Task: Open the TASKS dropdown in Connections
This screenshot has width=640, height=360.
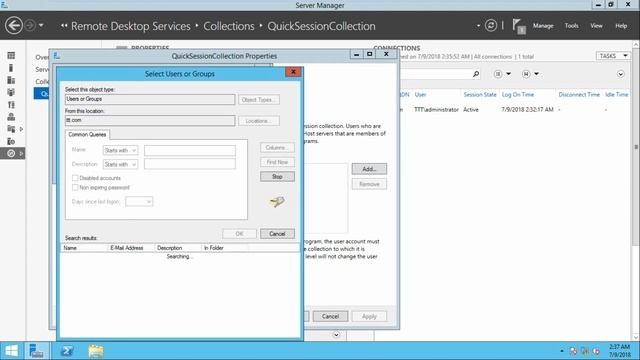Action: pos(613,56)
